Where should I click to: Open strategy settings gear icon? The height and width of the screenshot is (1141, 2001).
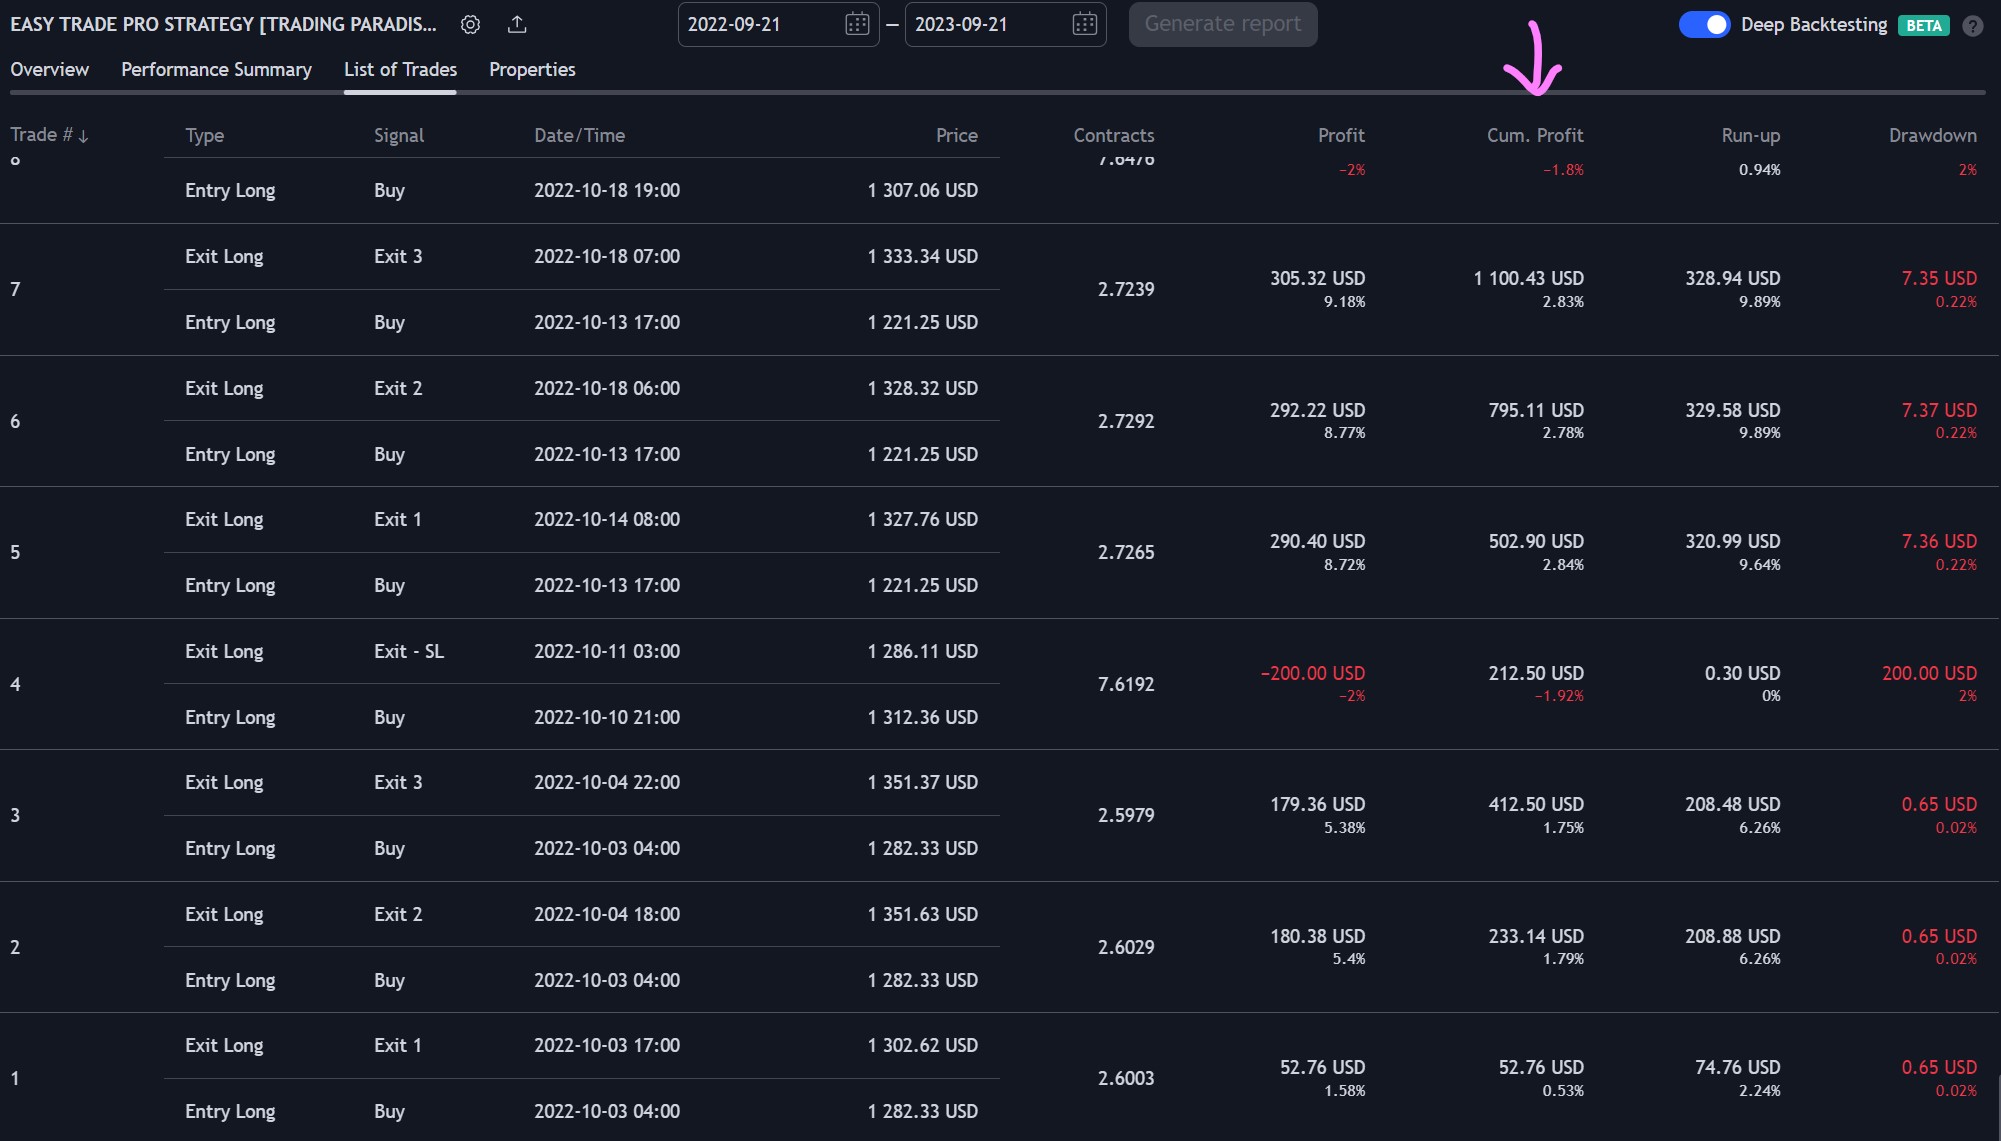pyautogui.click(x=470, y=24)
